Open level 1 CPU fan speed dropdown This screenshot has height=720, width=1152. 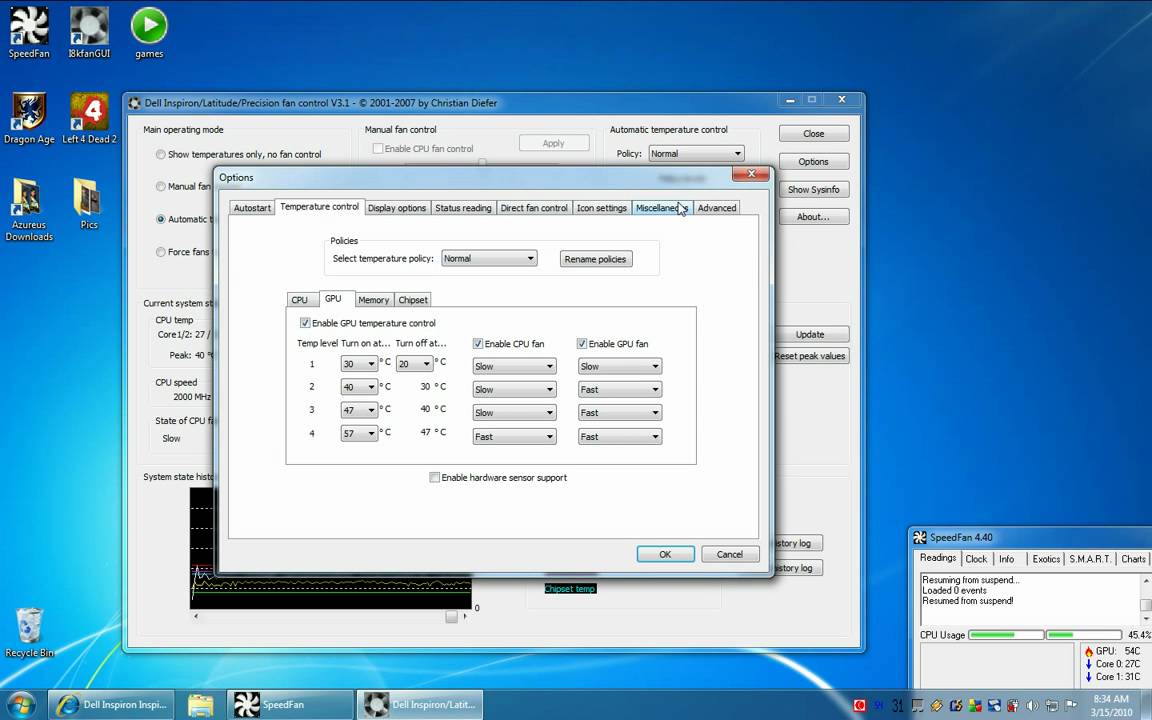click(514, 366)
